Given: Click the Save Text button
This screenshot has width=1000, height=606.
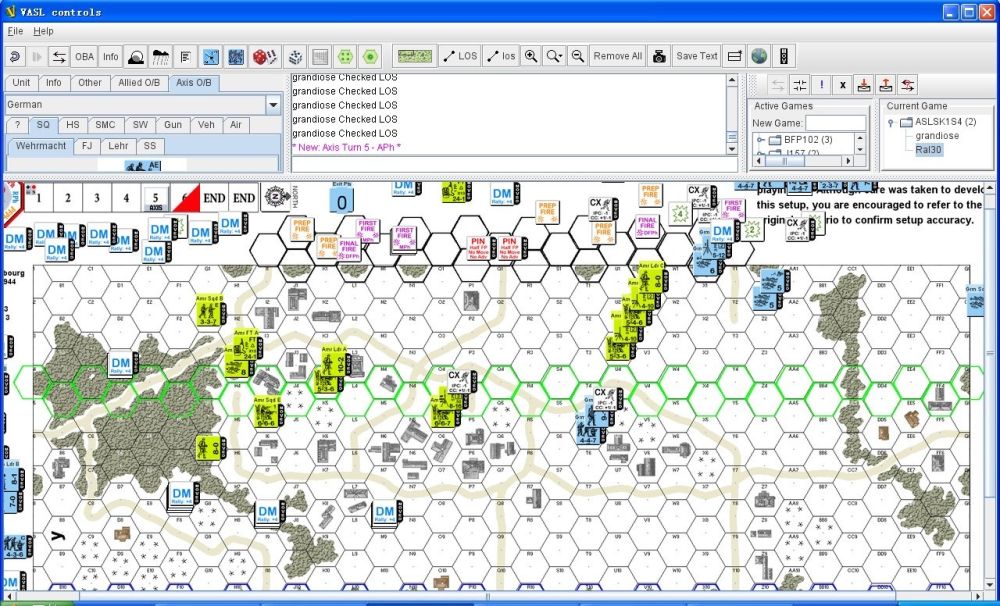Looking at the screenshot, I should [x=696, y=56].
